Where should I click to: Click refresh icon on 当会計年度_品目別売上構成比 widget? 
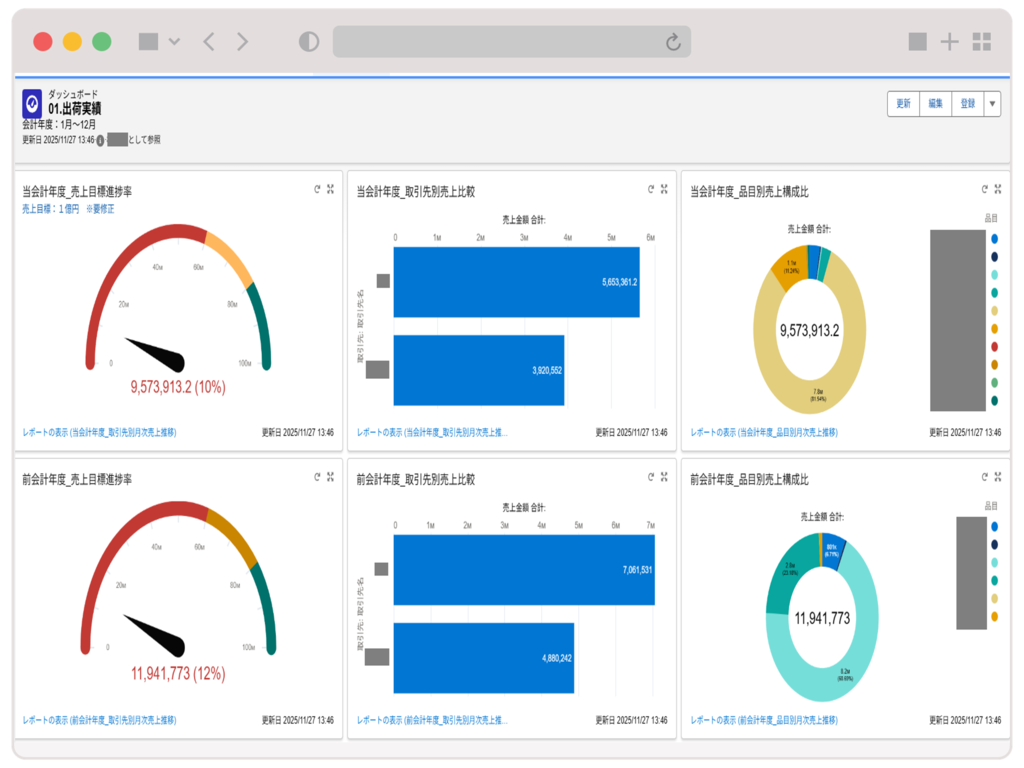(985, 188)
